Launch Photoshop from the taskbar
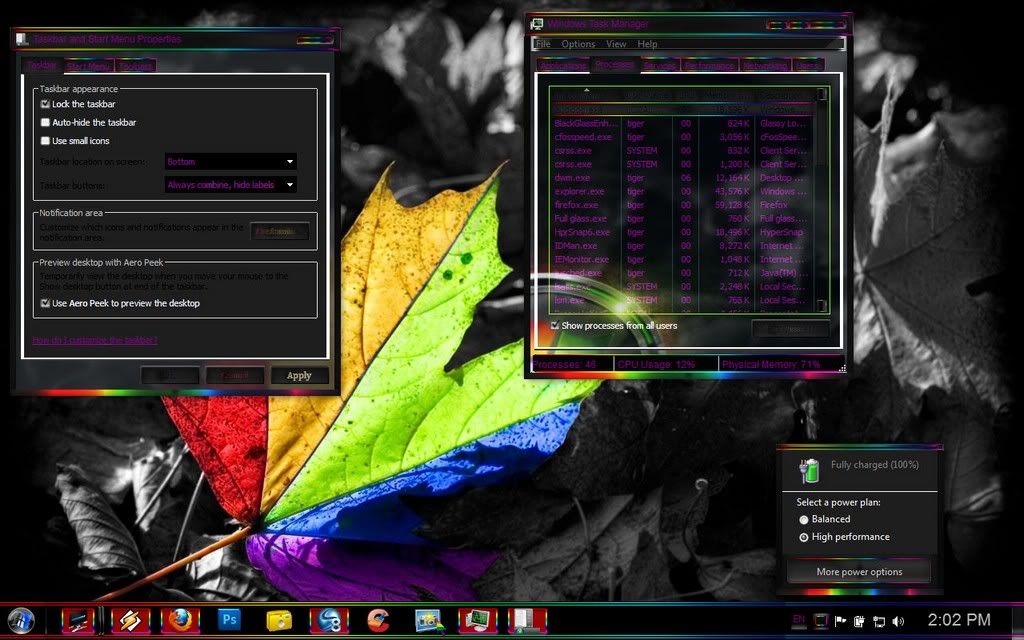Screen dimensions: 1024x640 (229, 620)
